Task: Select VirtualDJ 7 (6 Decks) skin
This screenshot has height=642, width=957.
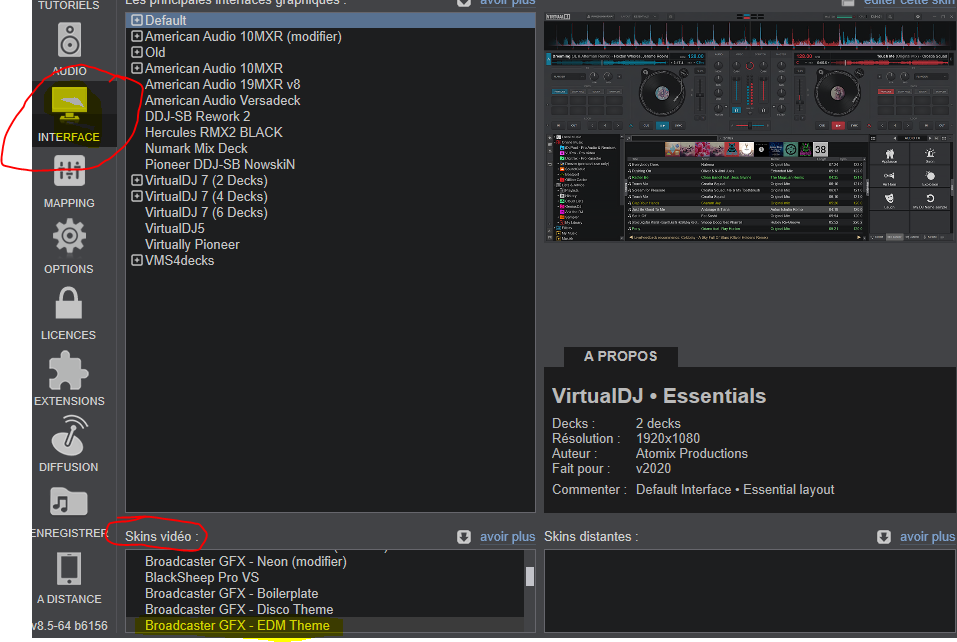Action: coord(206,212)
